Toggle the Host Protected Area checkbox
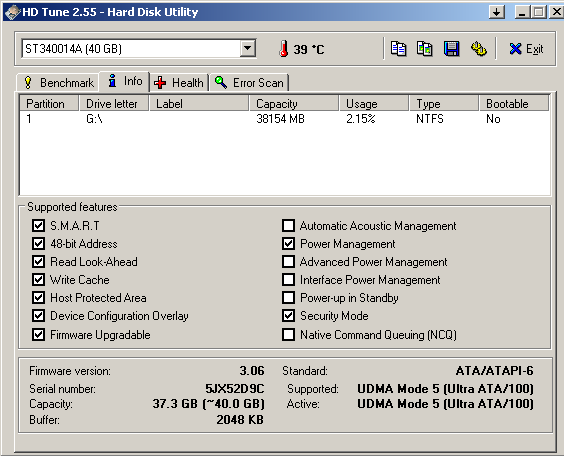This screenshot has height=456, width=564. tap(38, 297)
